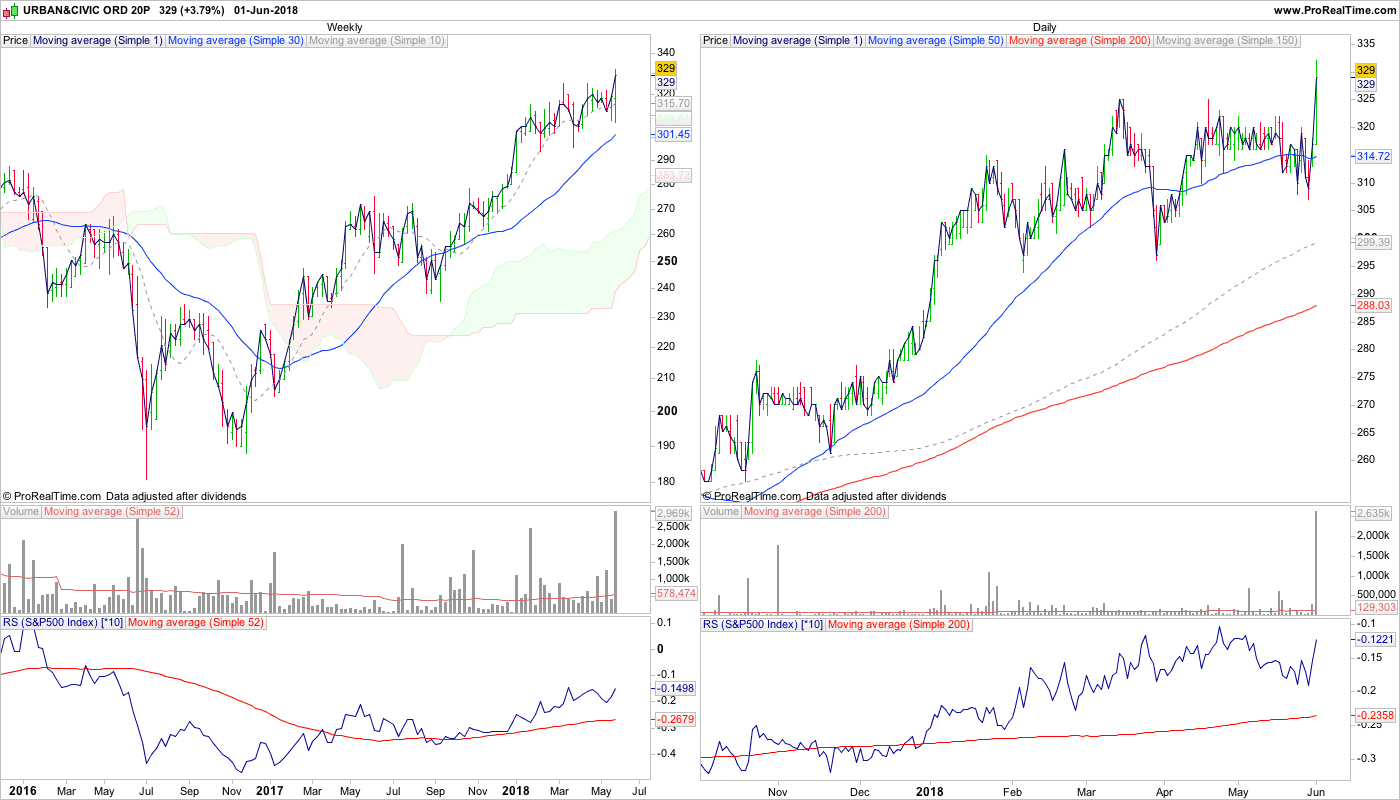Click the 2018 marker on daily time axis

pos(930,791)
